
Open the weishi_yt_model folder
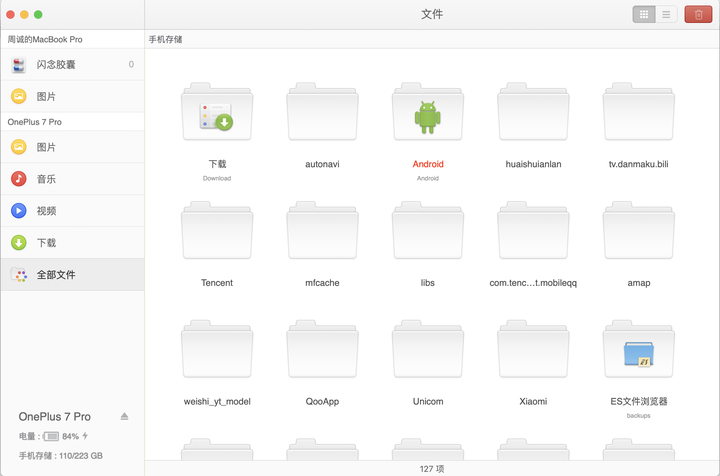(x=217, y=349)
